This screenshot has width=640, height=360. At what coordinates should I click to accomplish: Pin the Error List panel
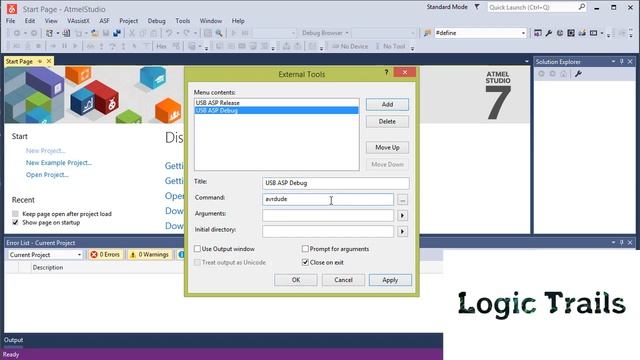(x=622, y=242)
